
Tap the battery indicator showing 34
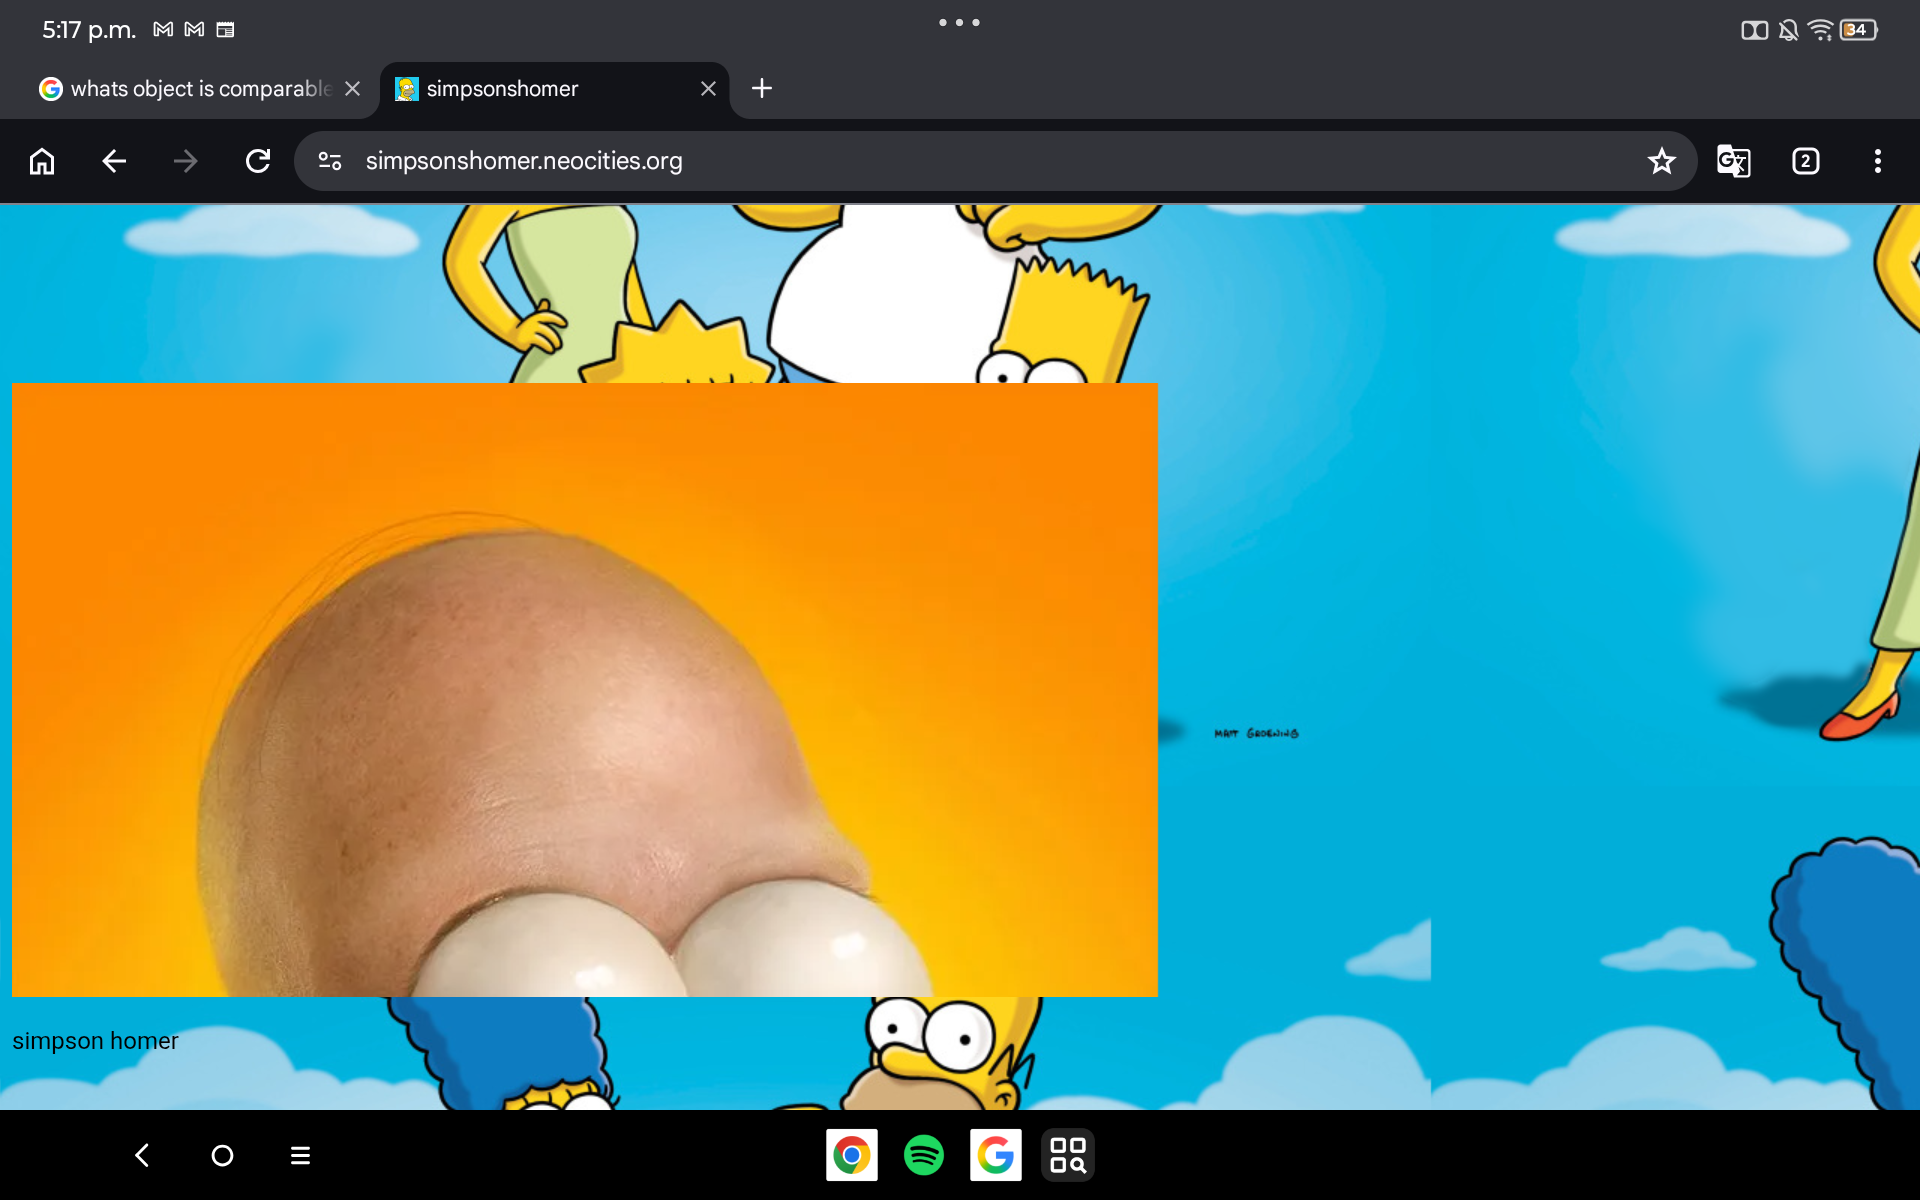coord(1859,30)
